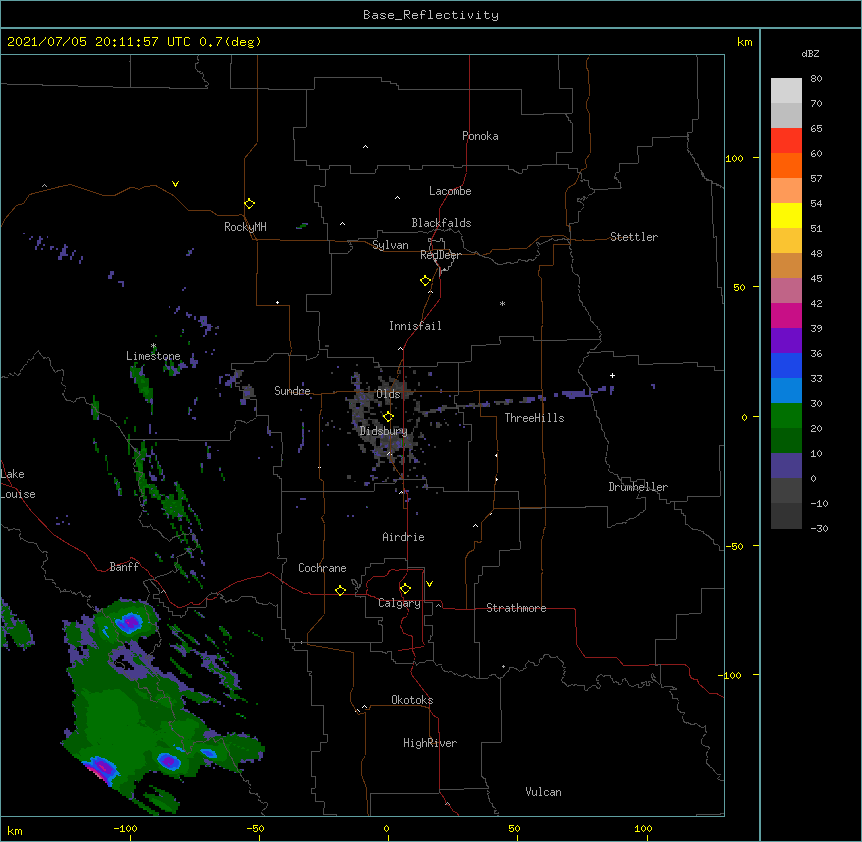Select the Stettler label

coord(634,237)
